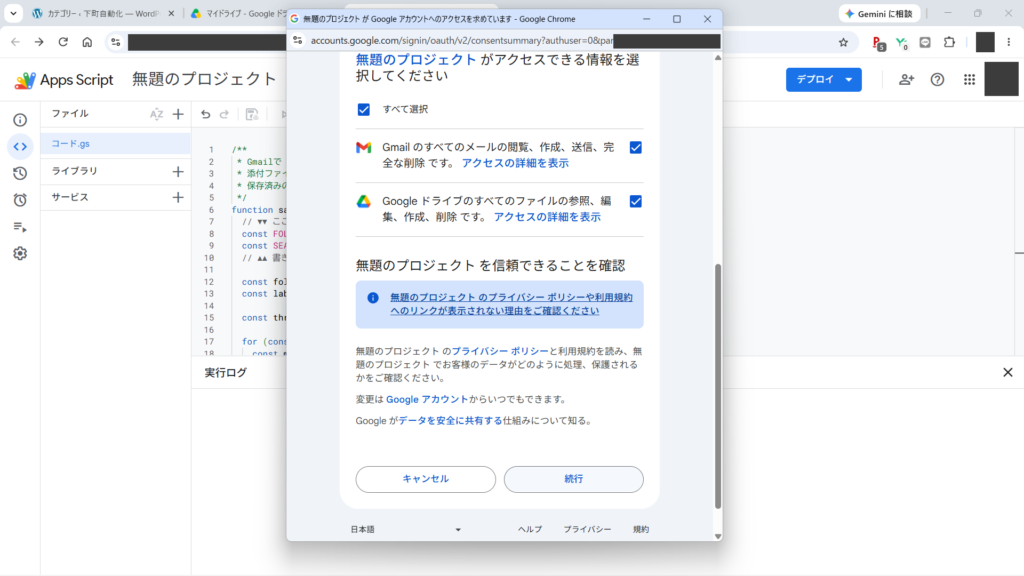Click the Continue (続行) button
The height and width of the screenshot is (576, 1024).
coord(573,479)
